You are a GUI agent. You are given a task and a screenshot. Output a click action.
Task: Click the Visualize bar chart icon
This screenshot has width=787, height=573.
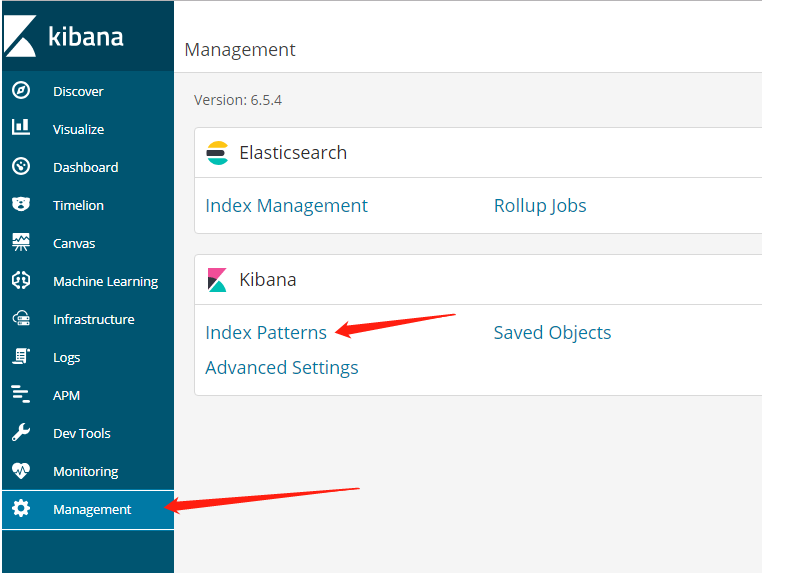pyautogui.click(x=21, y=127)
